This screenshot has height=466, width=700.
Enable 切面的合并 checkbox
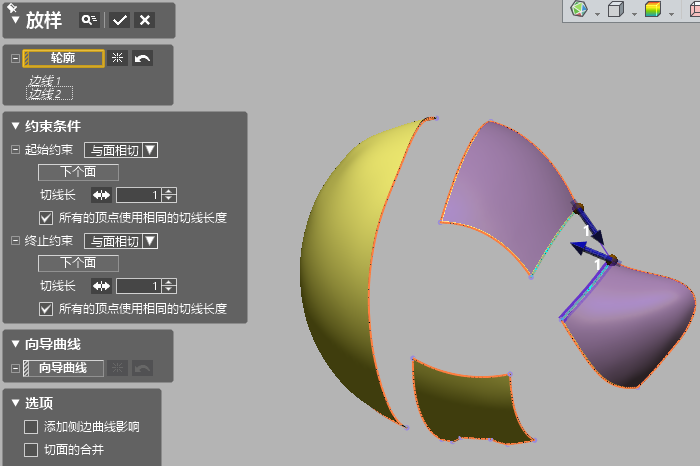point(31,449)
